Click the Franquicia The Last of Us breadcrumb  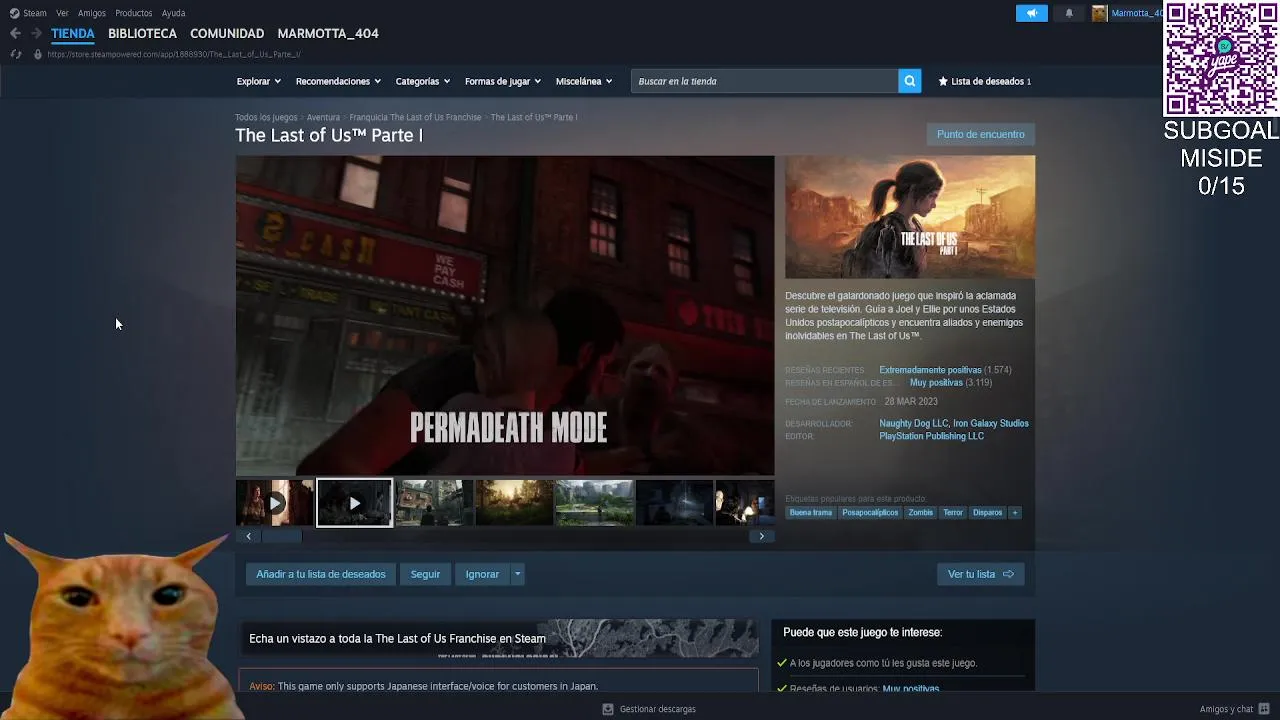click(x=415, y=117)
